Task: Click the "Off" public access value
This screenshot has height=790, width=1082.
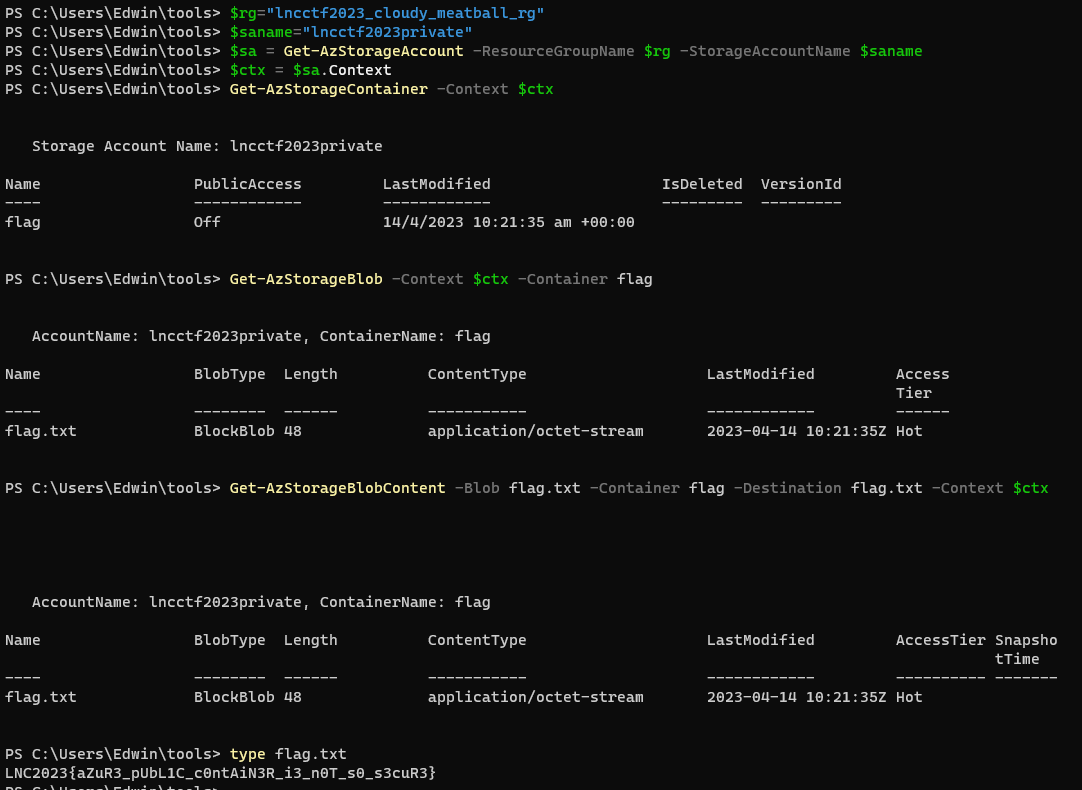Action: pyautogui.click(x=207, y=222)
